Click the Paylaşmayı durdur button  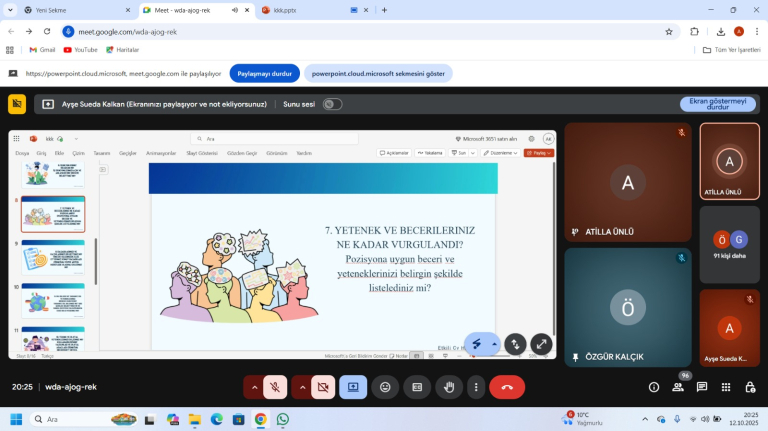(264, 73)
